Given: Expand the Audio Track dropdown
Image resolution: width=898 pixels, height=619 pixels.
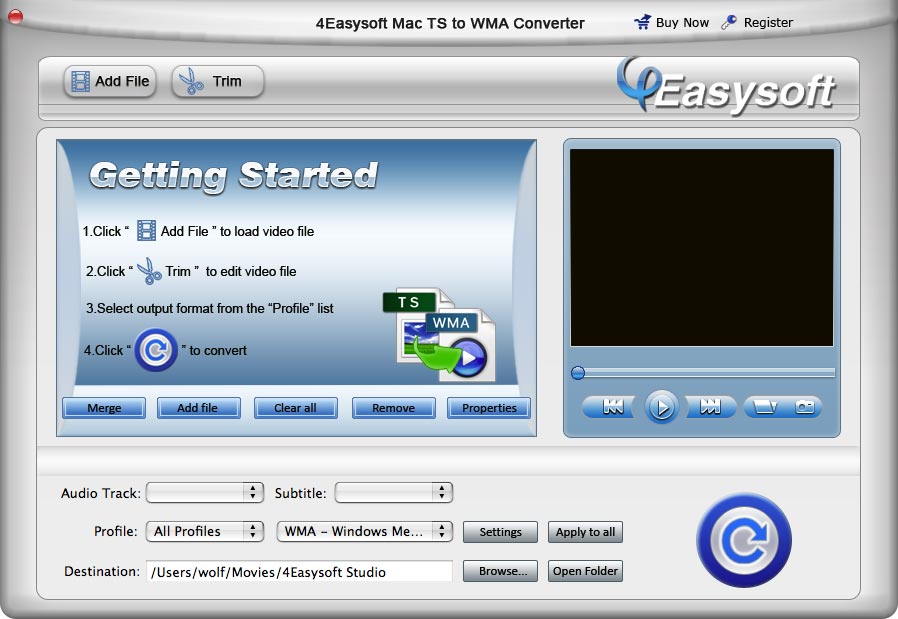Looking at the screenshot, I should [x=204, y=492].
